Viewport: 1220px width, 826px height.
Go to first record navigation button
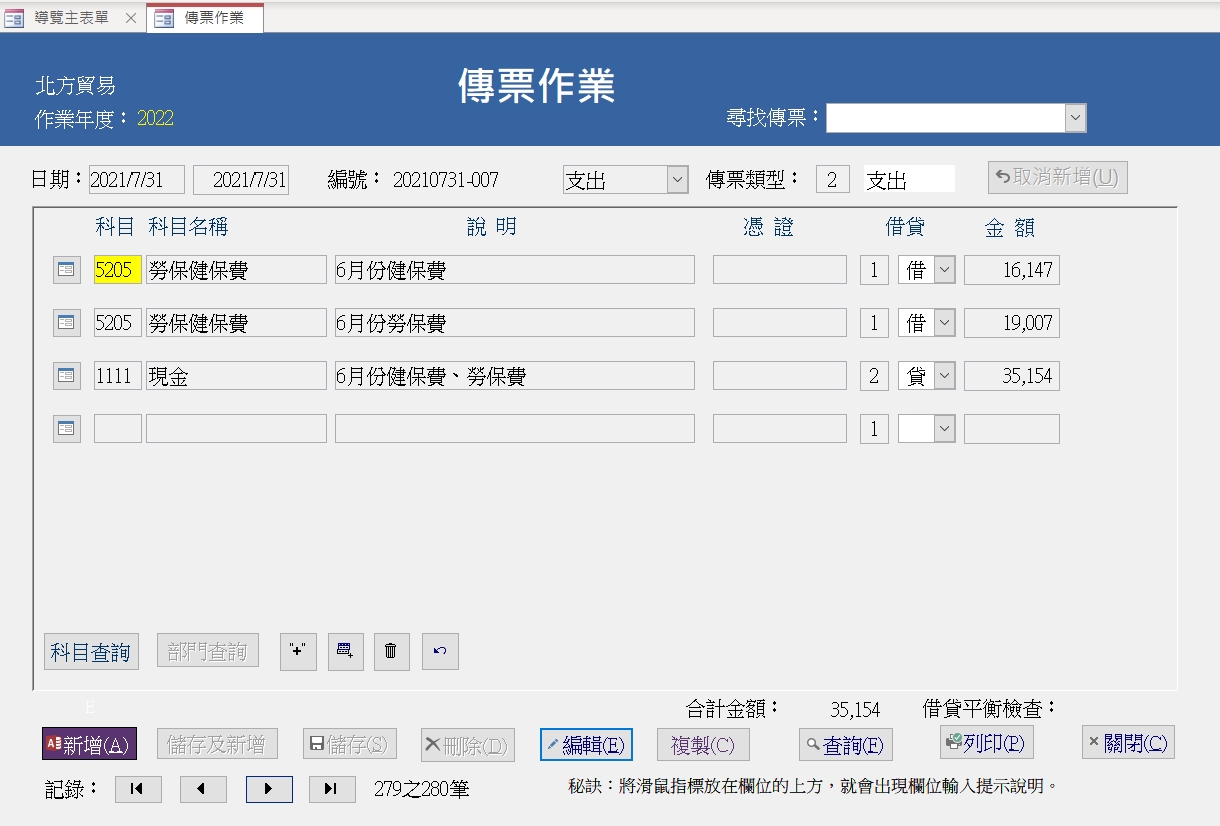[138, 789]
